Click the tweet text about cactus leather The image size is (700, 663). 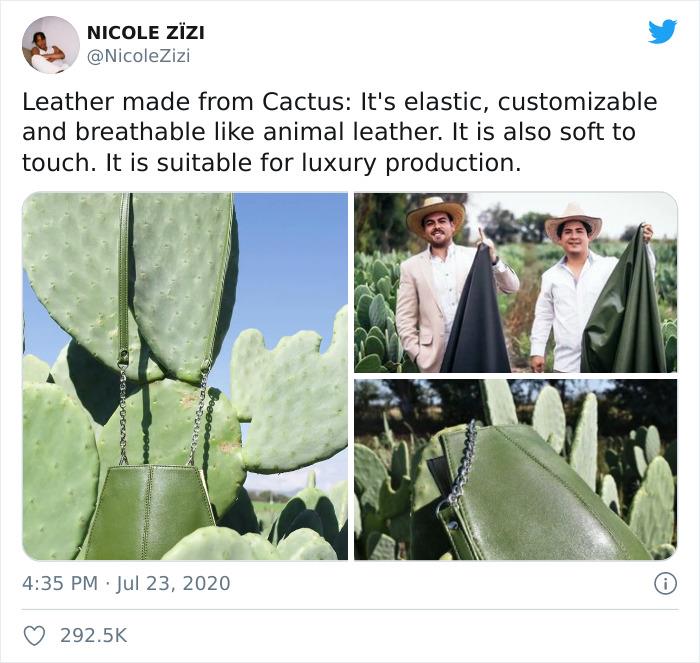(339, 132)
